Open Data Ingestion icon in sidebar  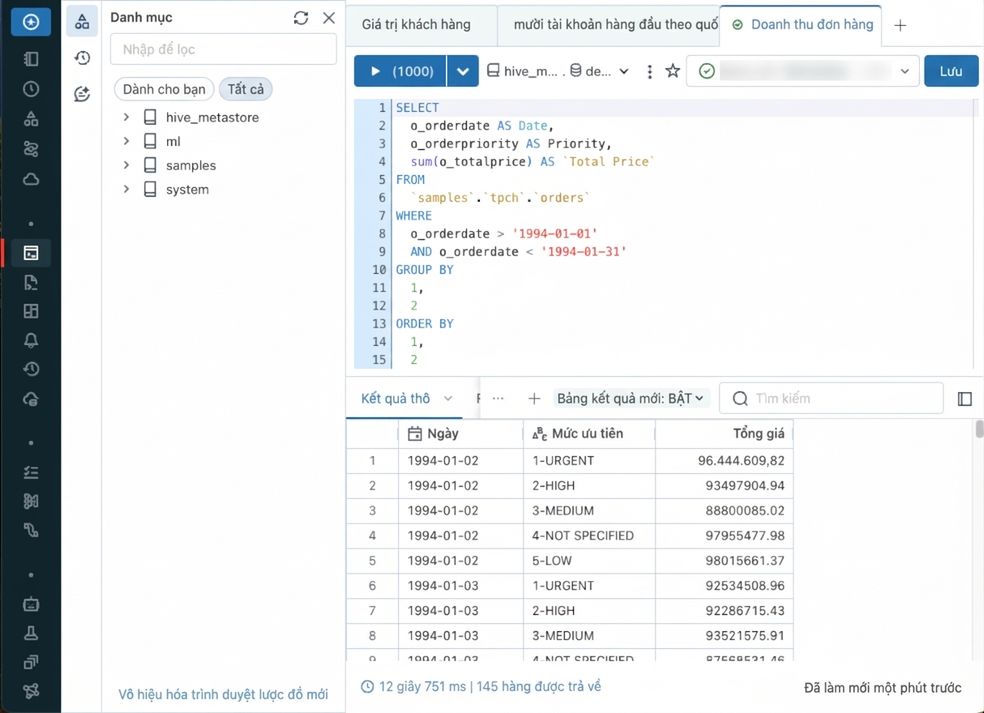31,501
